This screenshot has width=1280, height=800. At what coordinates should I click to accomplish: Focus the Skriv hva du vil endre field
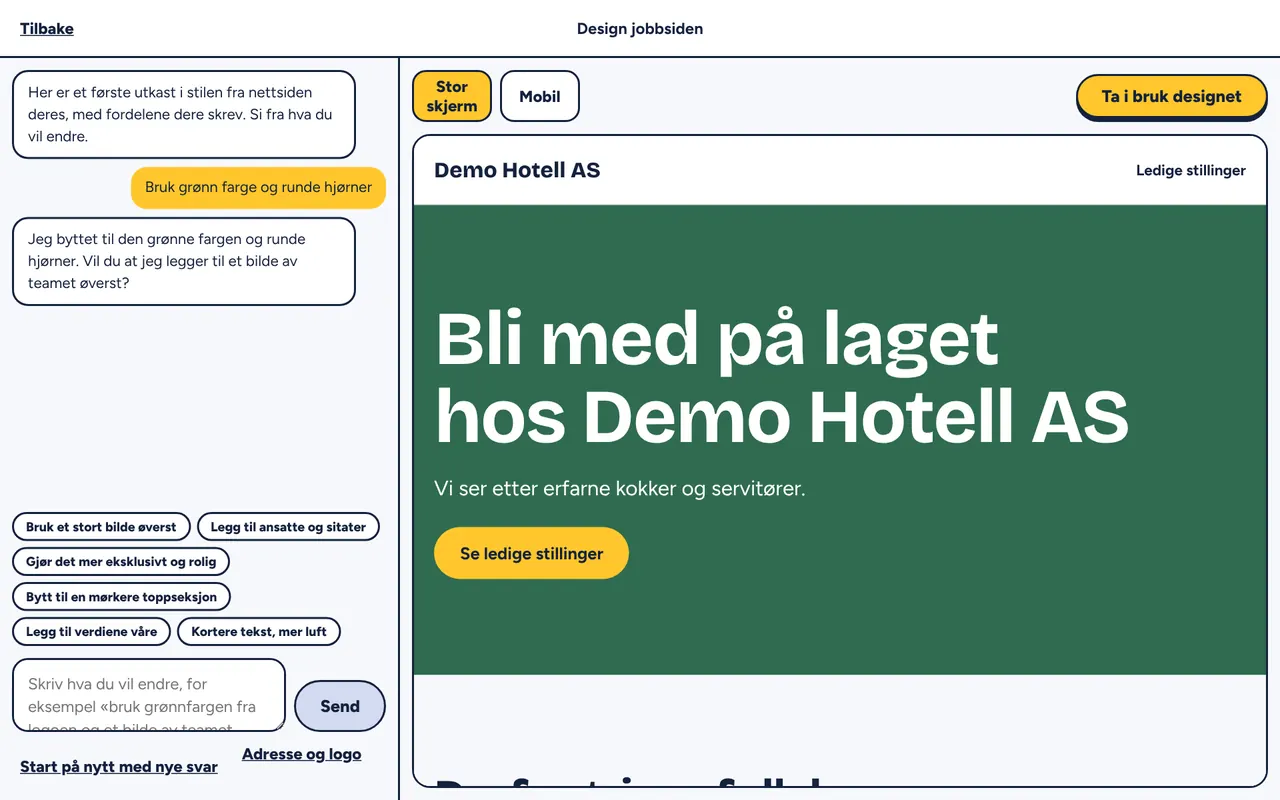149,695
